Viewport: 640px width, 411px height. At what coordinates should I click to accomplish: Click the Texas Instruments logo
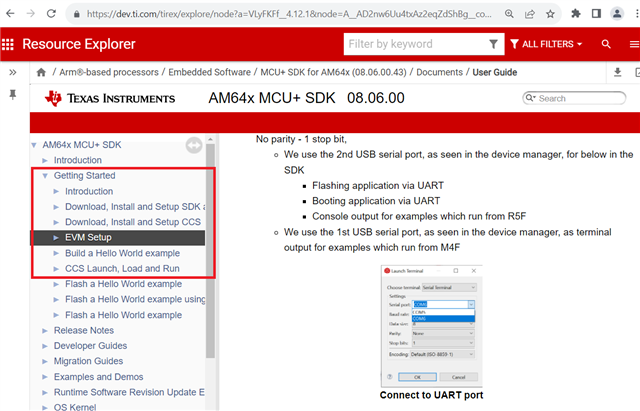tap(110, 98)
